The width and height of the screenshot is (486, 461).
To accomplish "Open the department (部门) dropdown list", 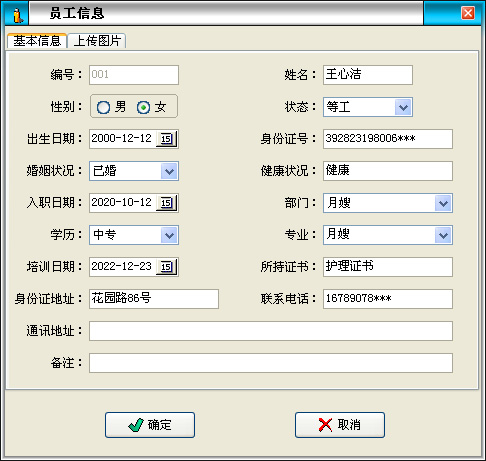I will pyautogui.click(x=443, y=203).
